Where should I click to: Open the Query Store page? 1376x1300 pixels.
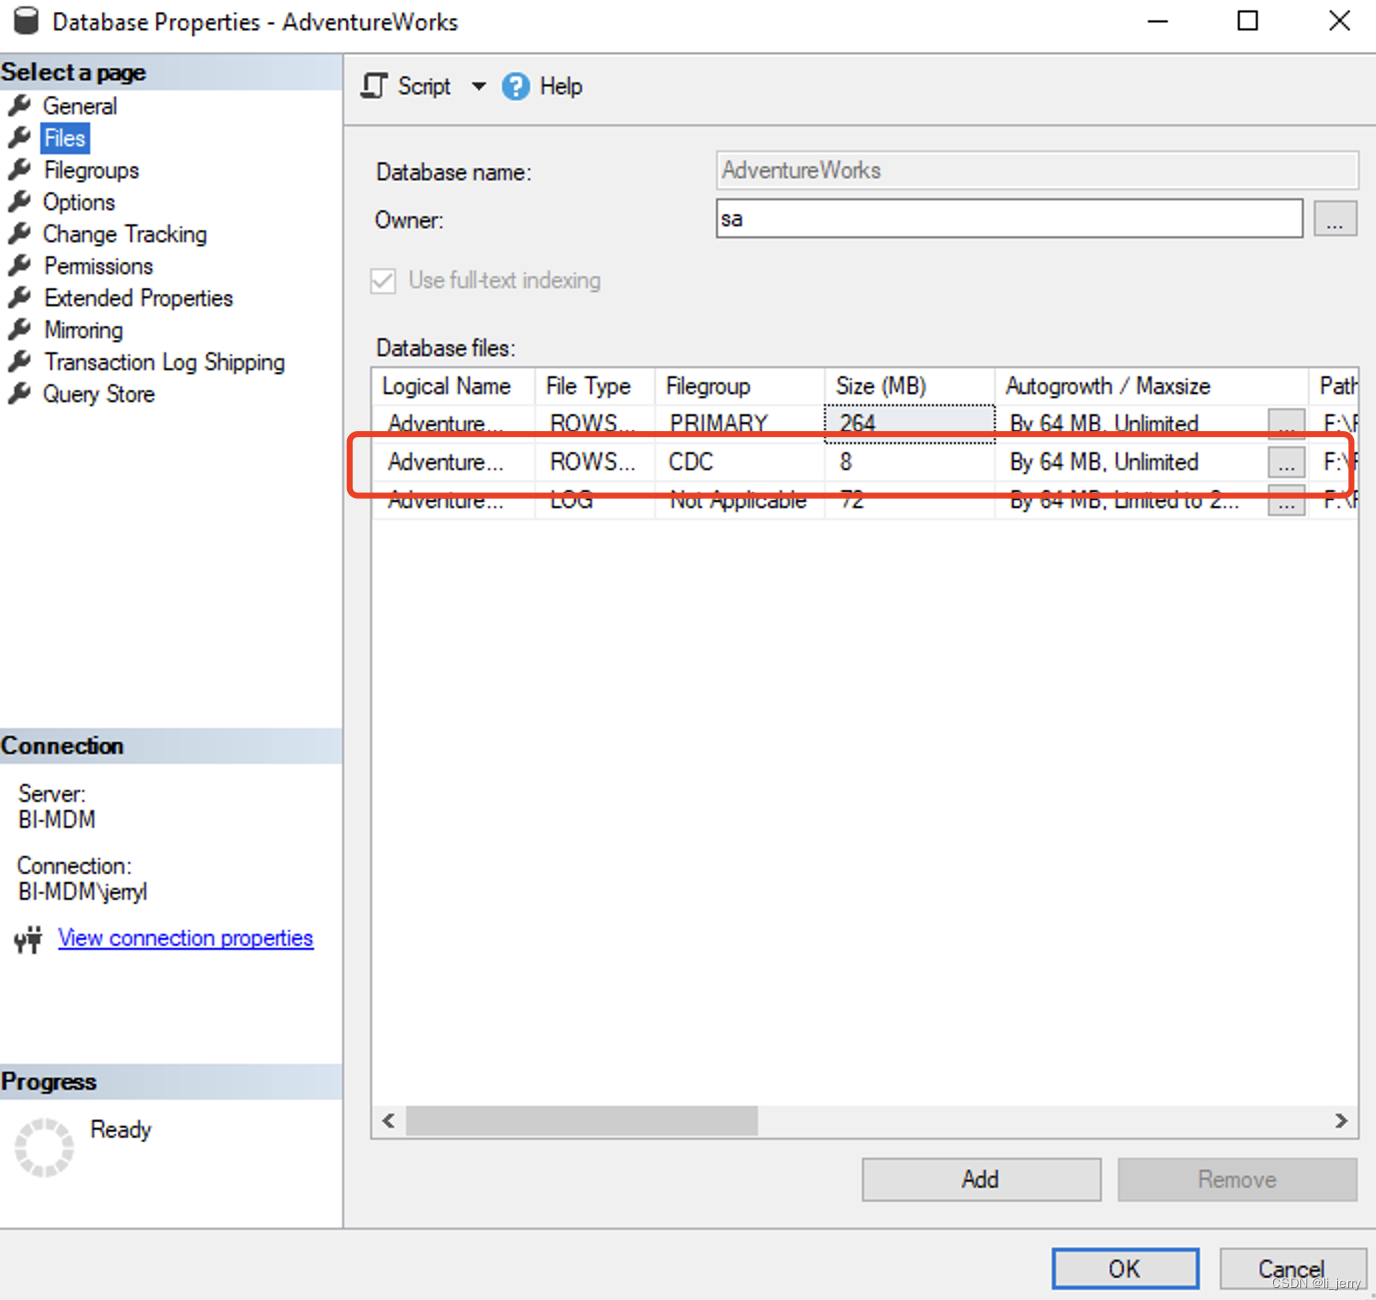pos(98,394)
